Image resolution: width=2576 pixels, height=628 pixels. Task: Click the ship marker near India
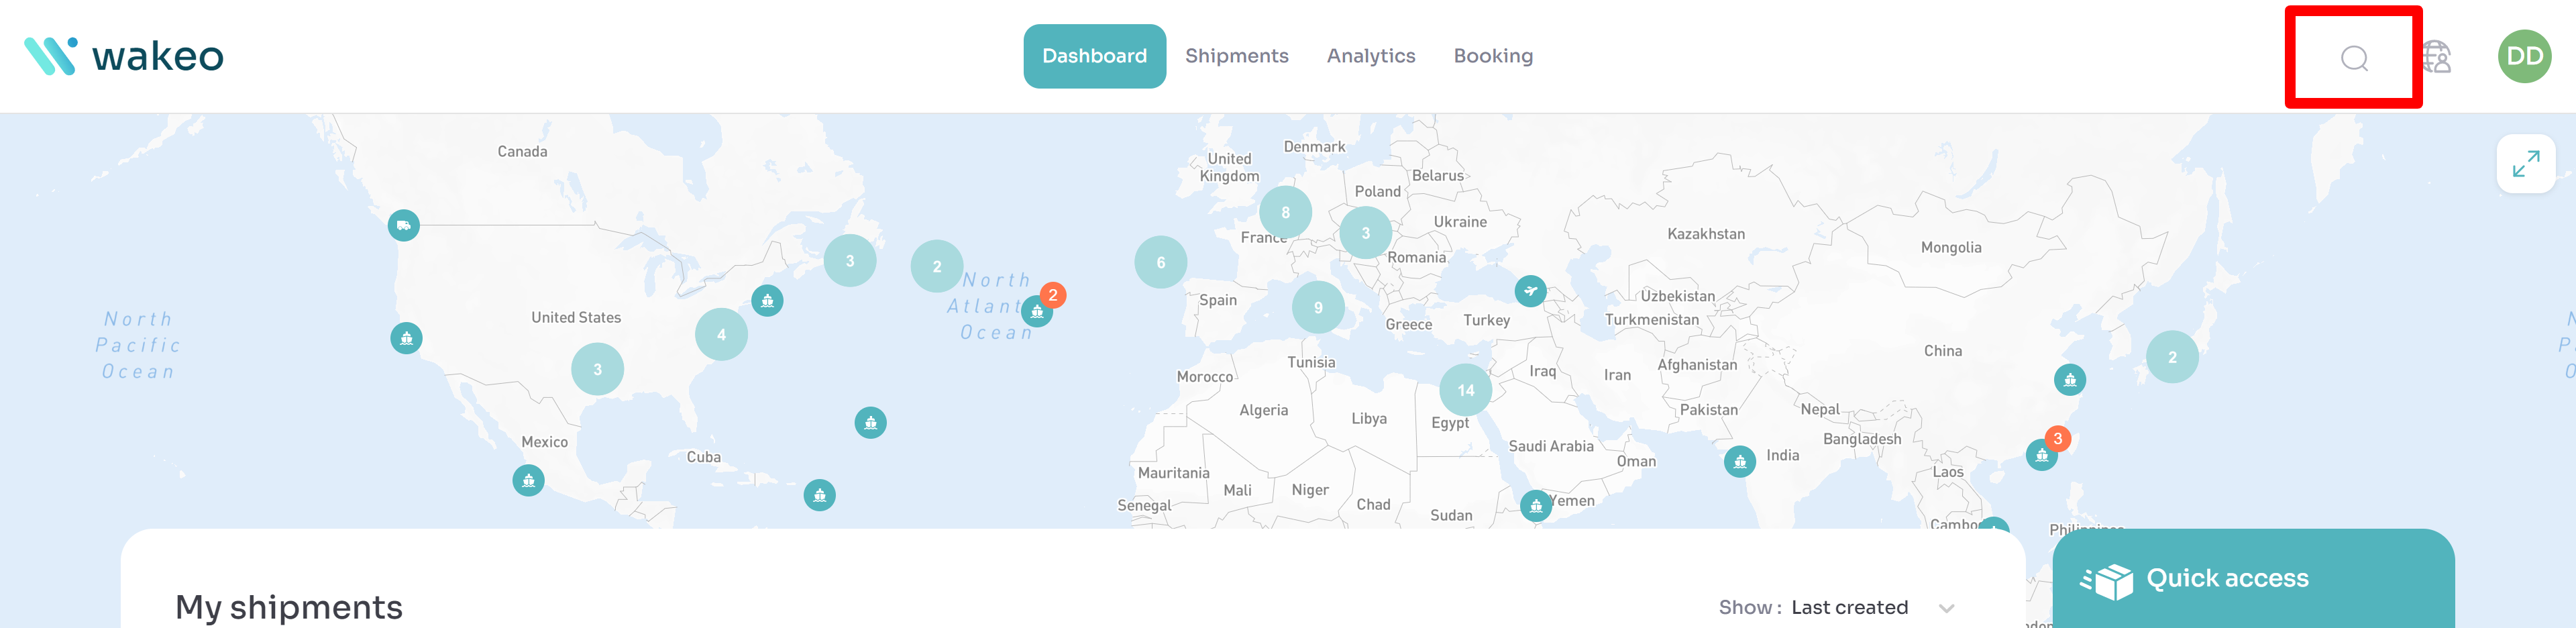(x=1739, y=461)
